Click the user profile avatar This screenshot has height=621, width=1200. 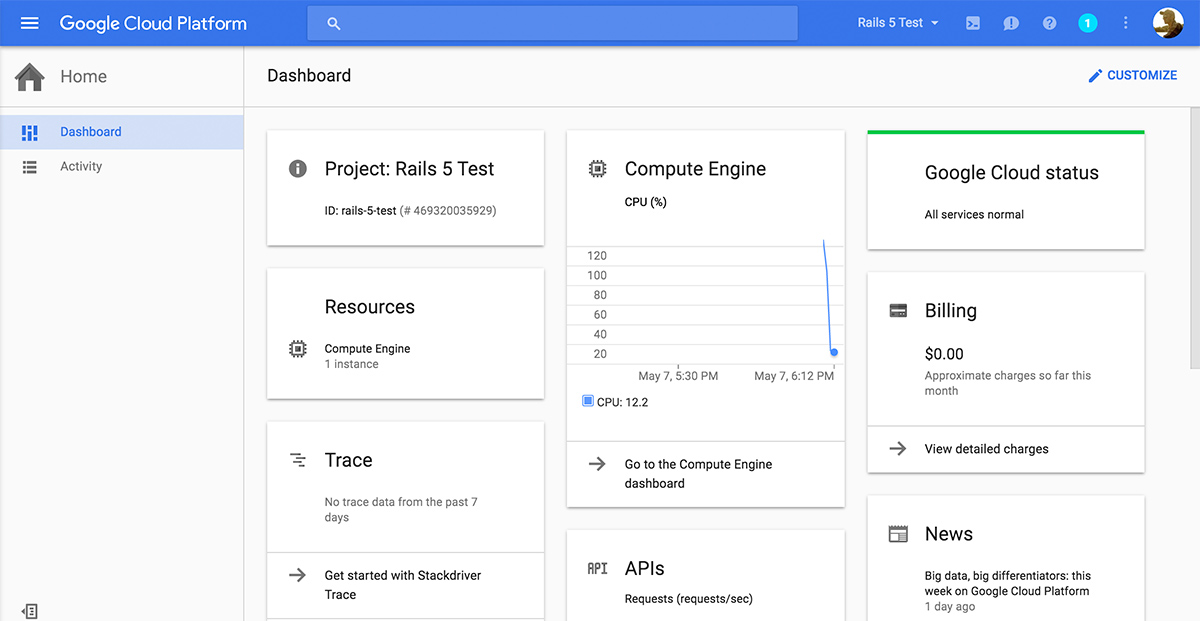[1168, 23]
